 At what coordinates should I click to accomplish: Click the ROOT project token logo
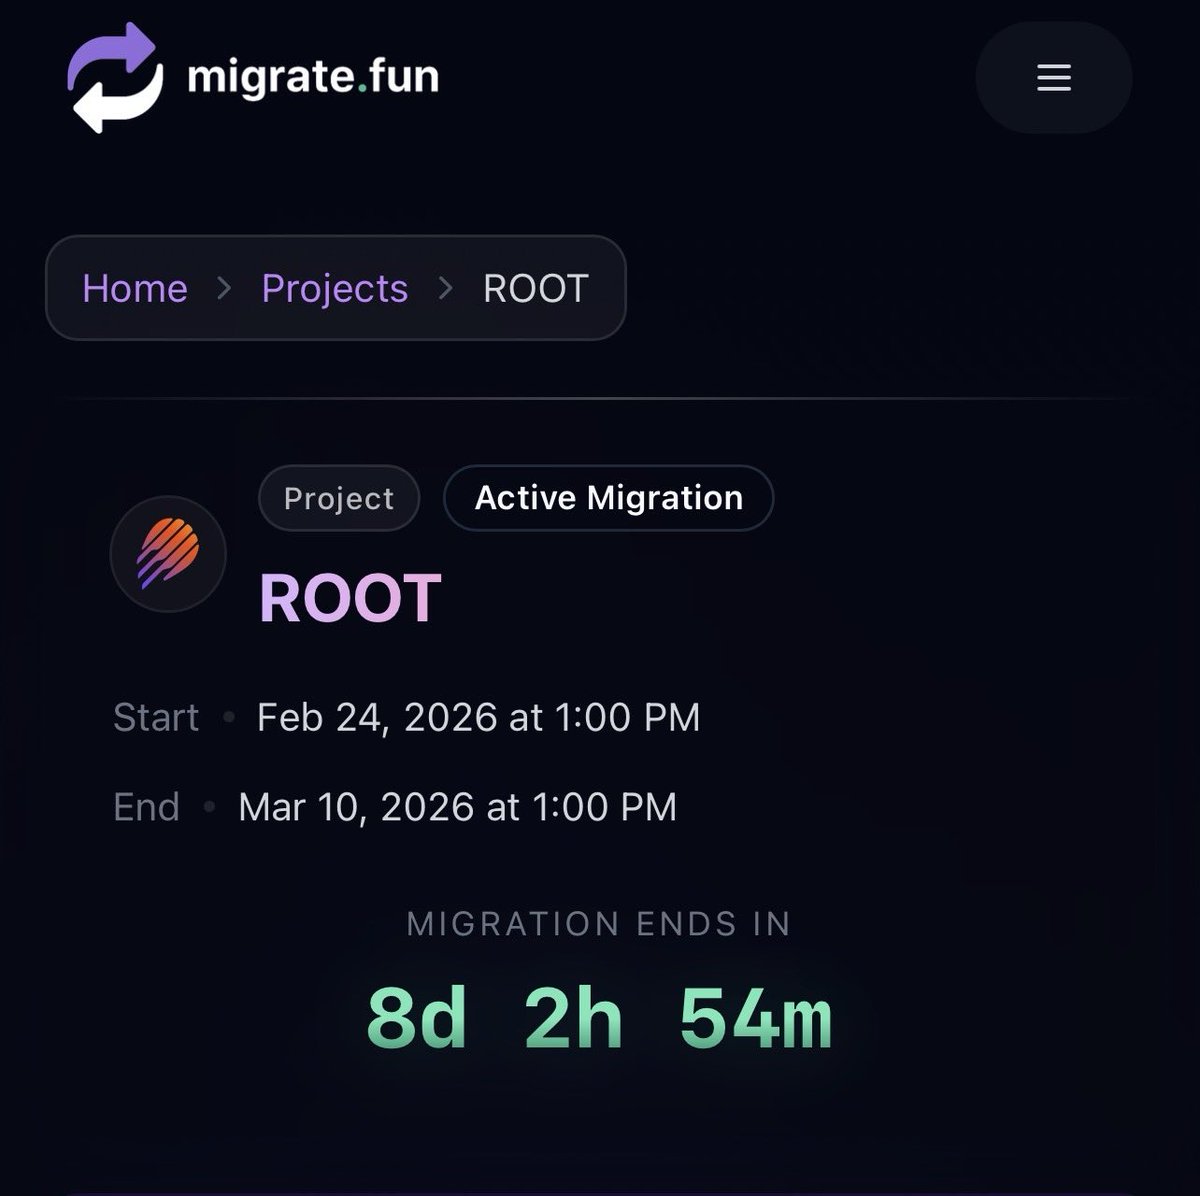click(x=168, y=553)
